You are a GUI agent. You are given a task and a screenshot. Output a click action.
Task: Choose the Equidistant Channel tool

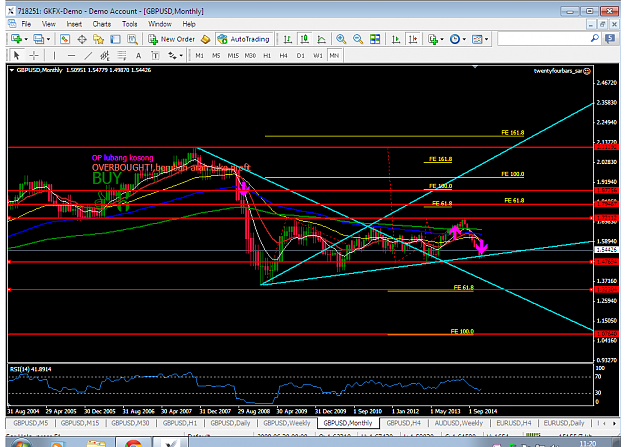pos(105,55)
